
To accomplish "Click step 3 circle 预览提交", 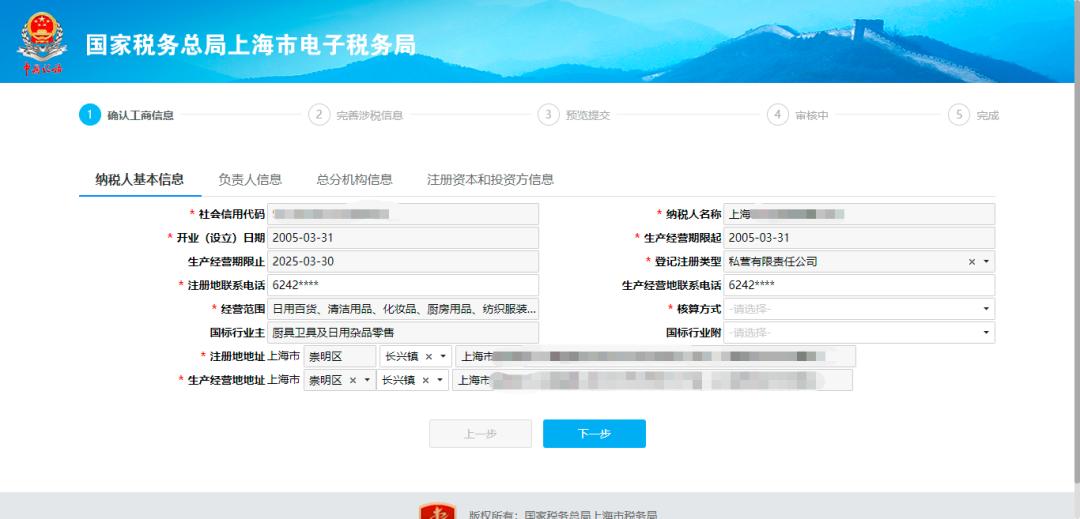I will click(548, 115).
